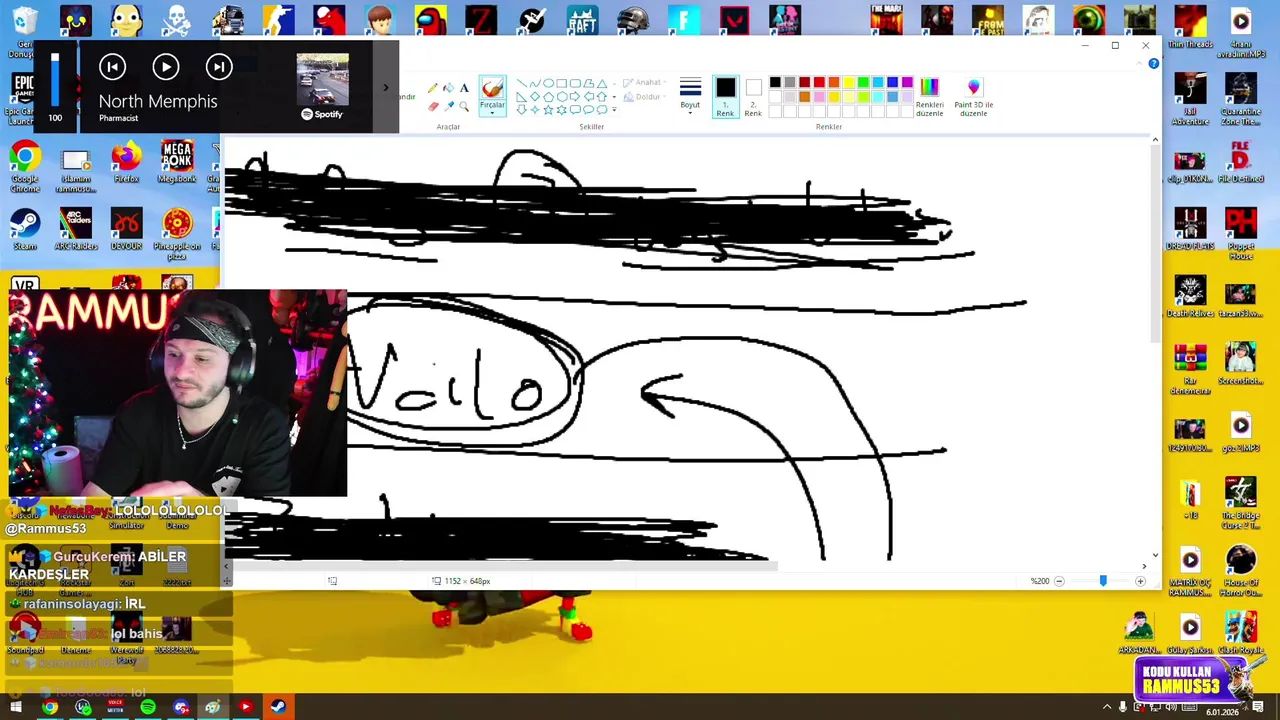
Task: Select the five-point star shape
Action: point(548,110)
